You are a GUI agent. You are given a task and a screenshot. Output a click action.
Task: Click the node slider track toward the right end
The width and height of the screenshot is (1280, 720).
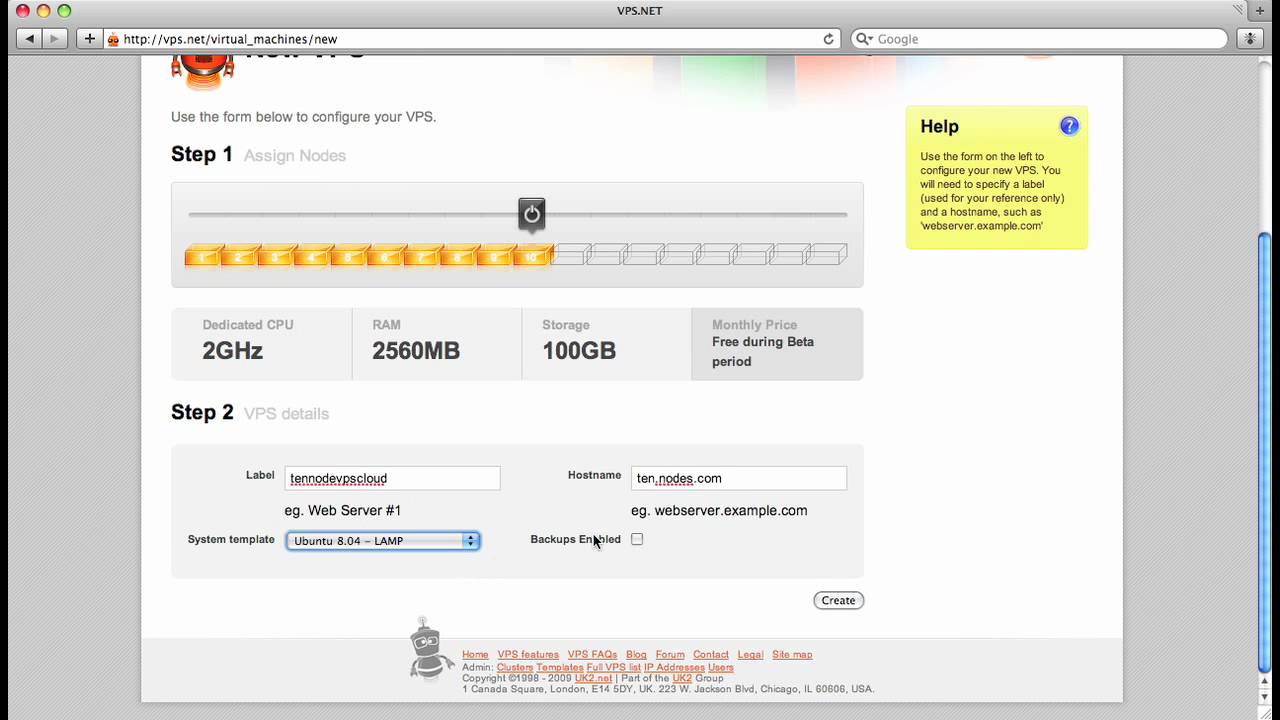pos(800,214)
